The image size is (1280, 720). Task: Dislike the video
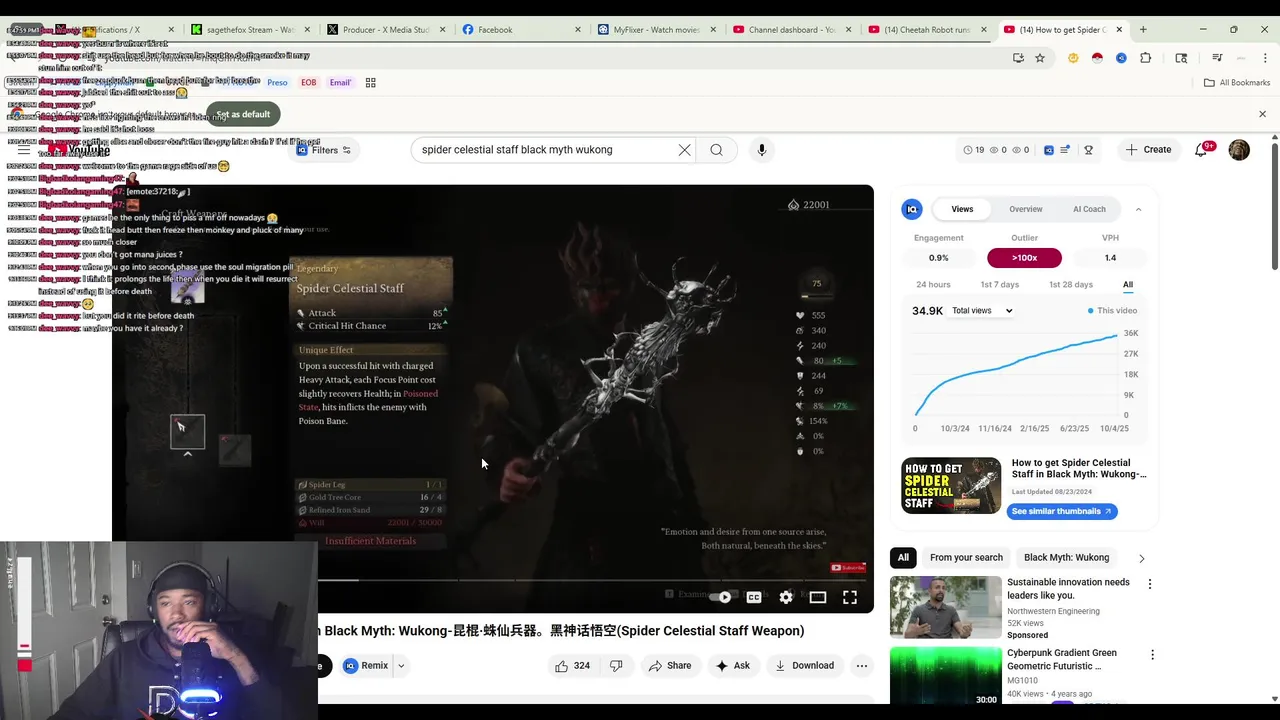616,666
